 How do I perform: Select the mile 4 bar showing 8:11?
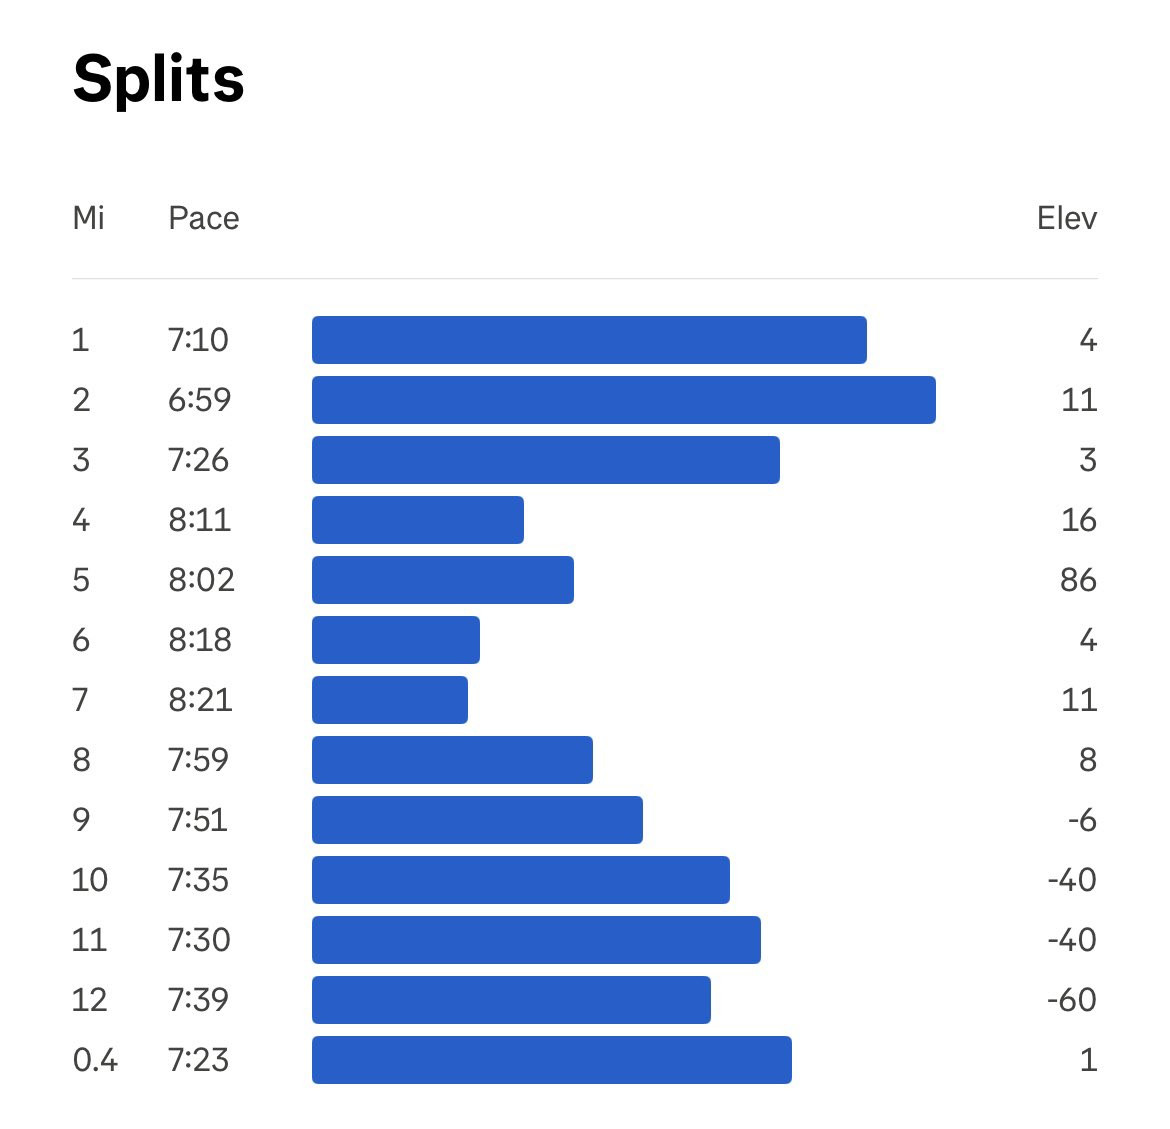(x=418, y=520)
